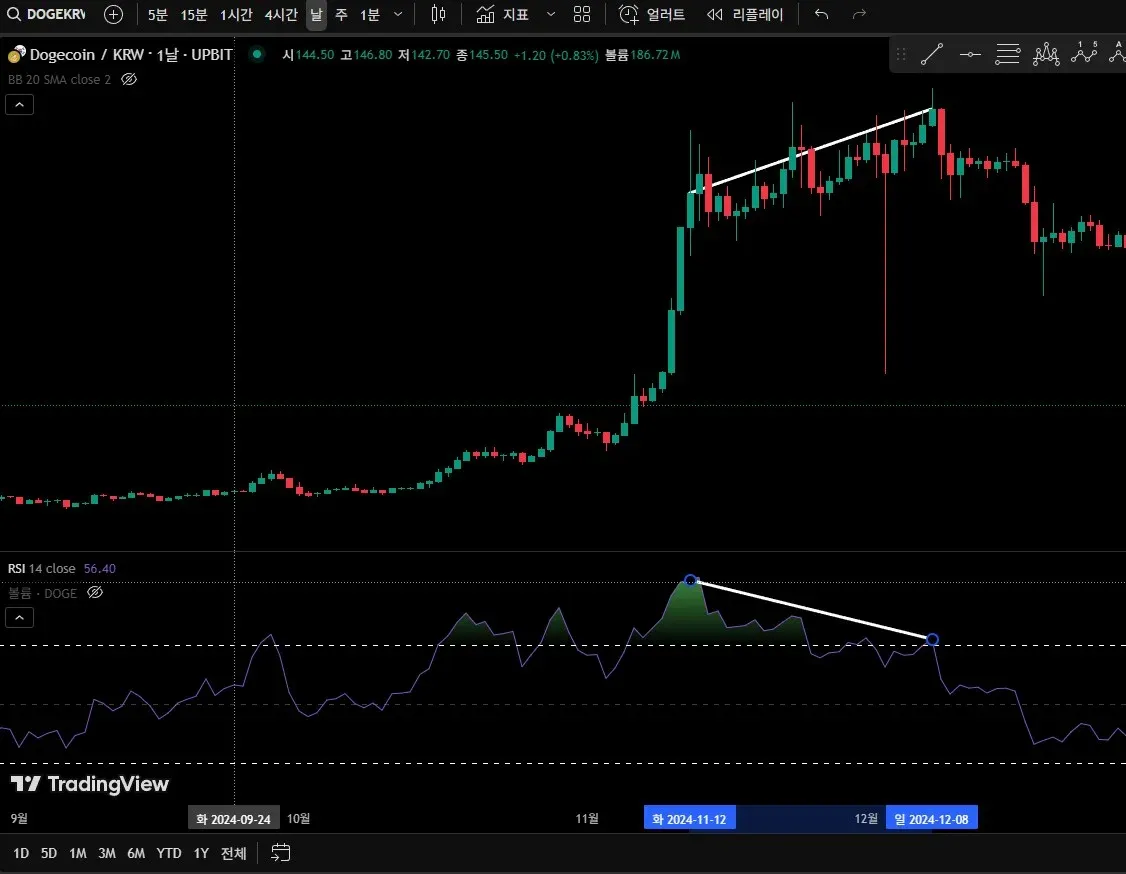
Task: Open the go-to-date calendar icon
Action: click(x=280, y=852)
